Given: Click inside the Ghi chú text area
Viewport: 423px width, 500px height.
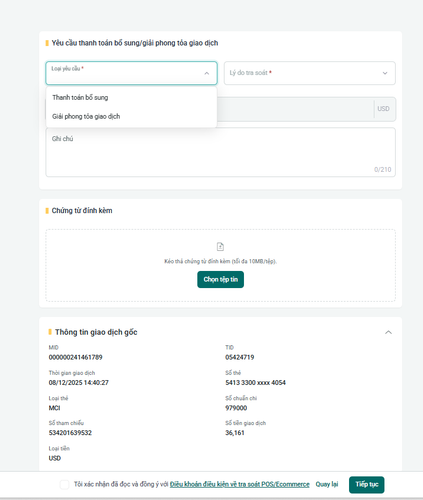Looking at the screenshot, I should (220, 152).
